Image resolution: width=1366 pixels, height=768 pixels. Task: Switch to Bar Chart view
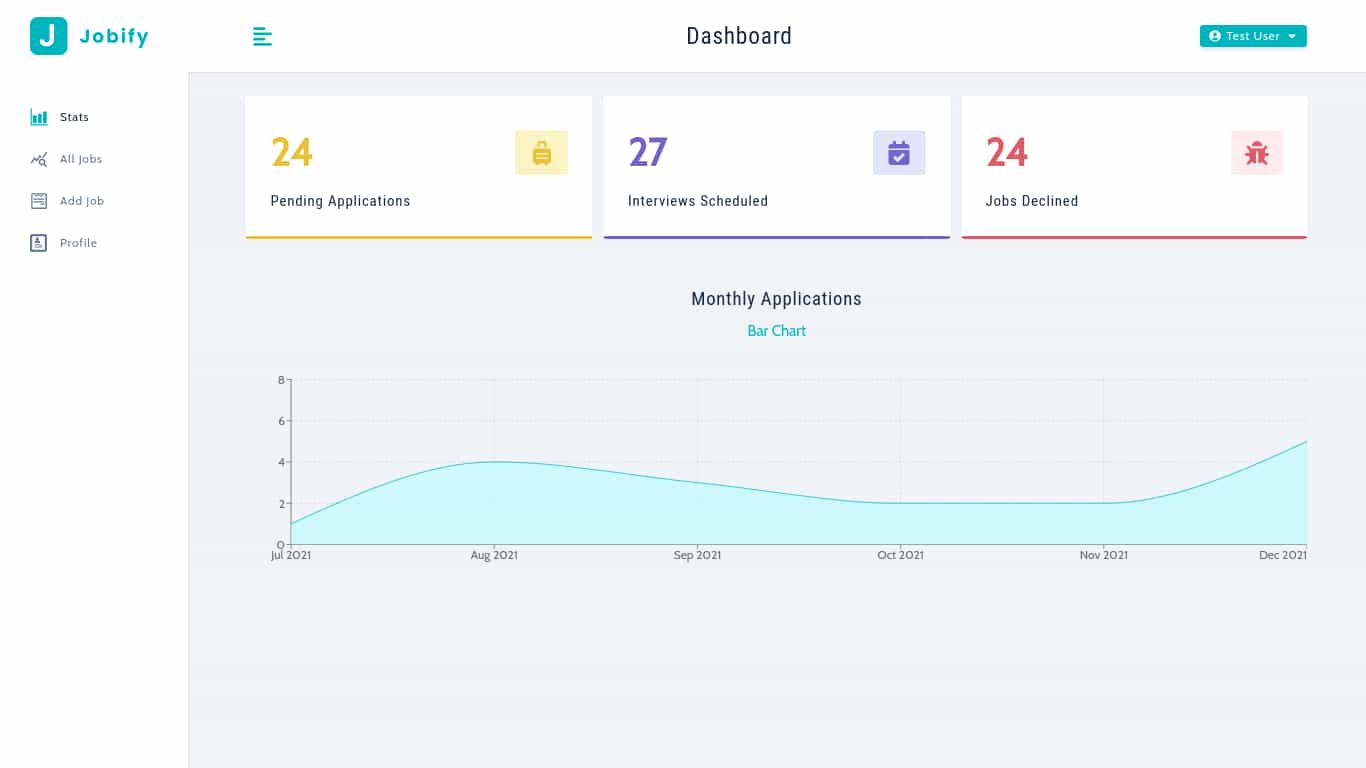[x=776, y=331]
